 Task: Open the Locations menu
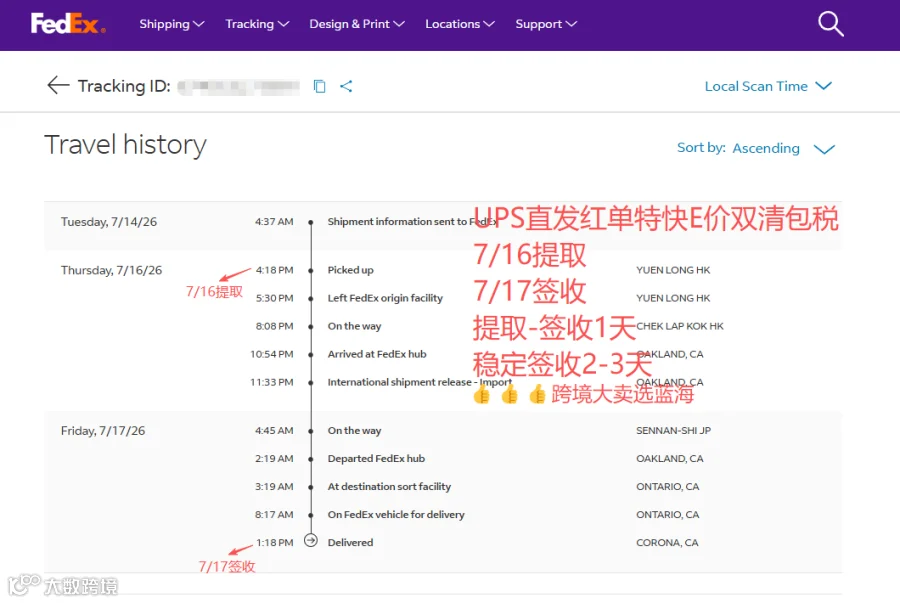[460, 24]
